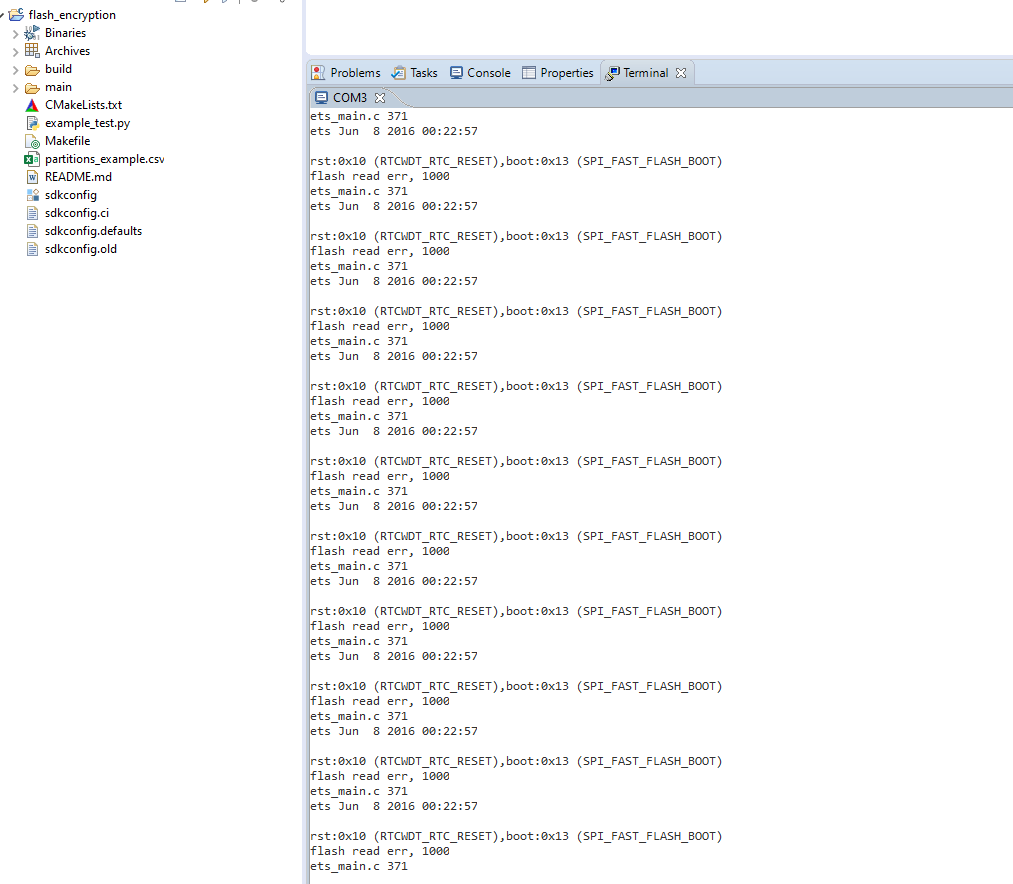Select the Properties tab
The width and height of the screenshot is (1013, 884).
pos(557,72)
